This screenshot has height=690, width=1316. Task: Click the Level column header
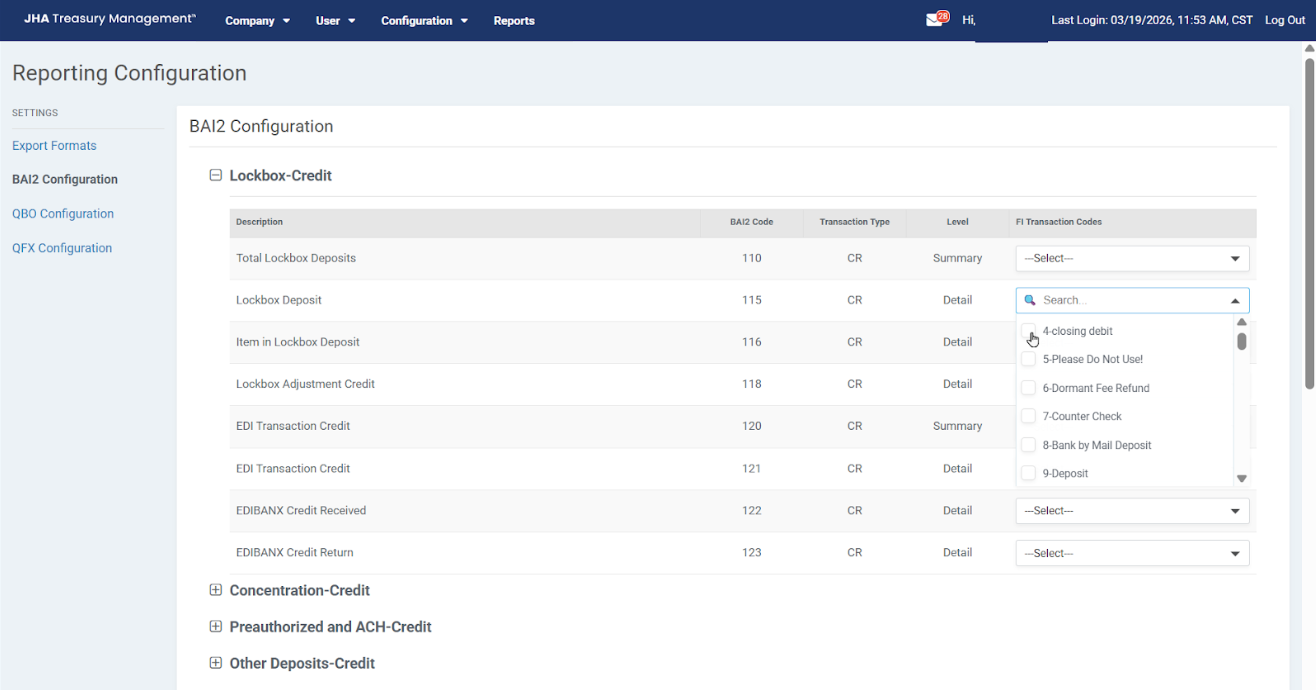(x=957, y=222)
